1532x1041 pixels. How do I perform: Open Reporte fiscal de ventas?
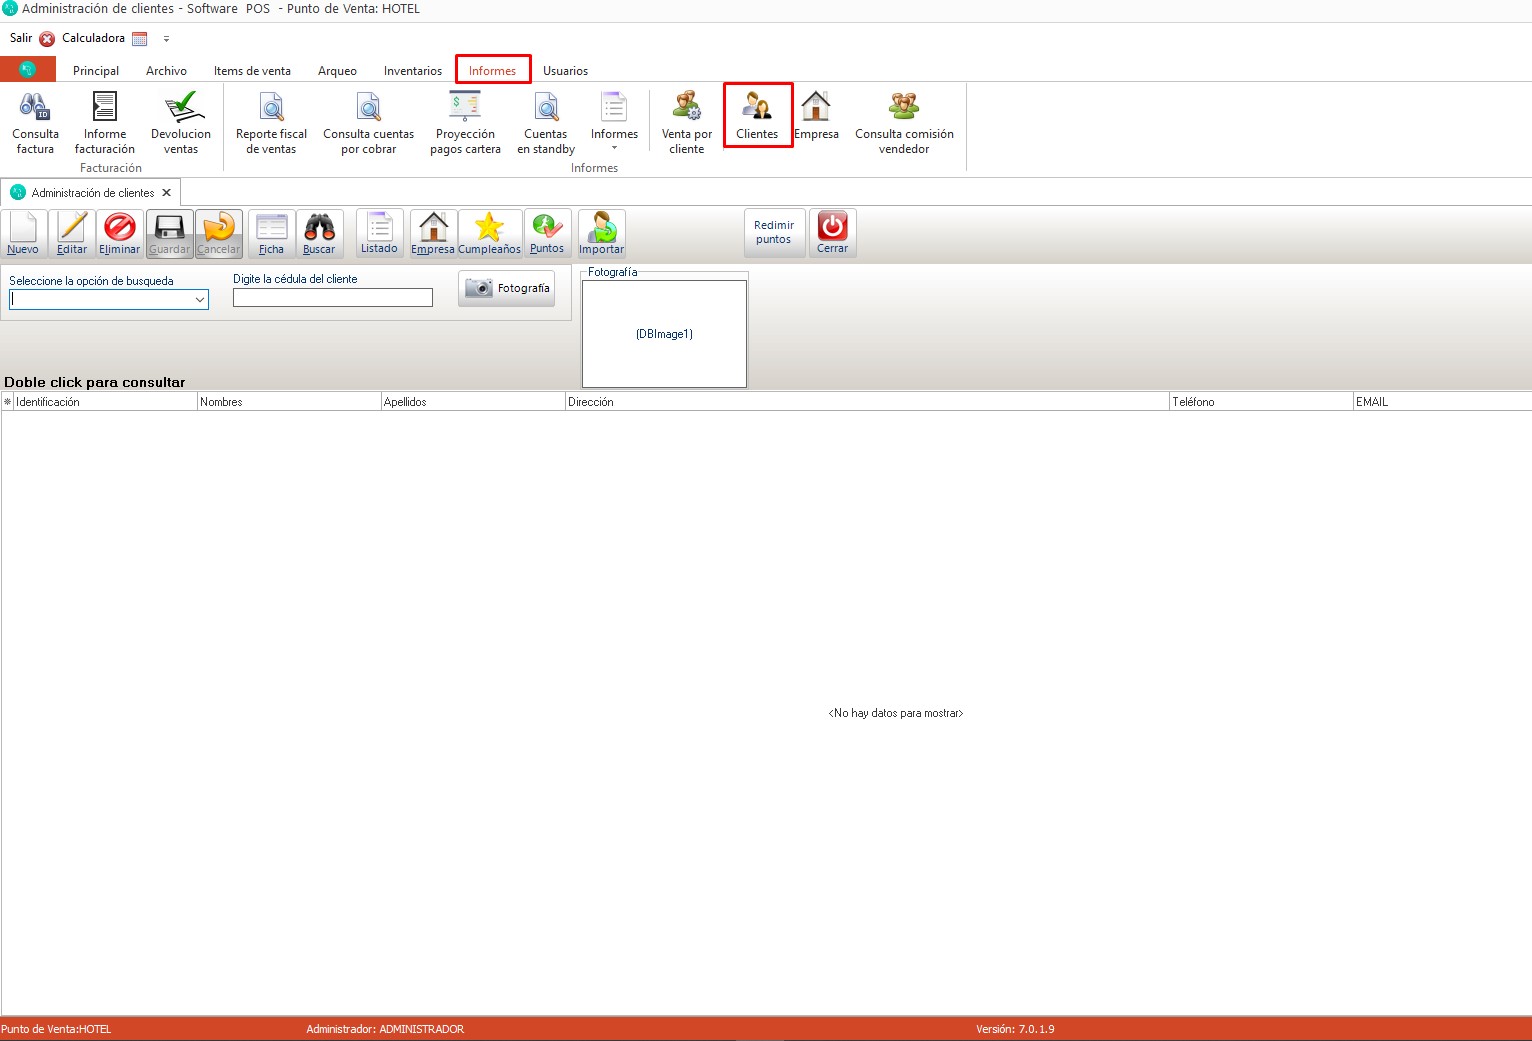tap(271, 123)
